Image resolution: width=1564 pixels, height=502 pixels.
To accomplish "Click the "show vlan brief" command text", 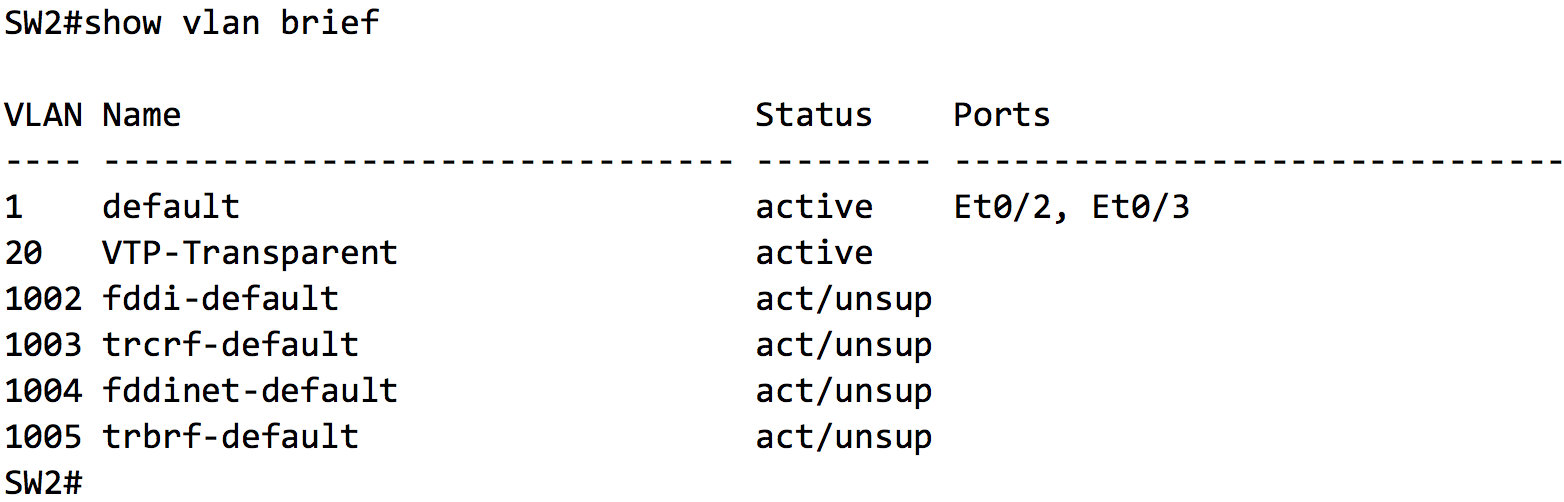I will click(x=231, y=23).
